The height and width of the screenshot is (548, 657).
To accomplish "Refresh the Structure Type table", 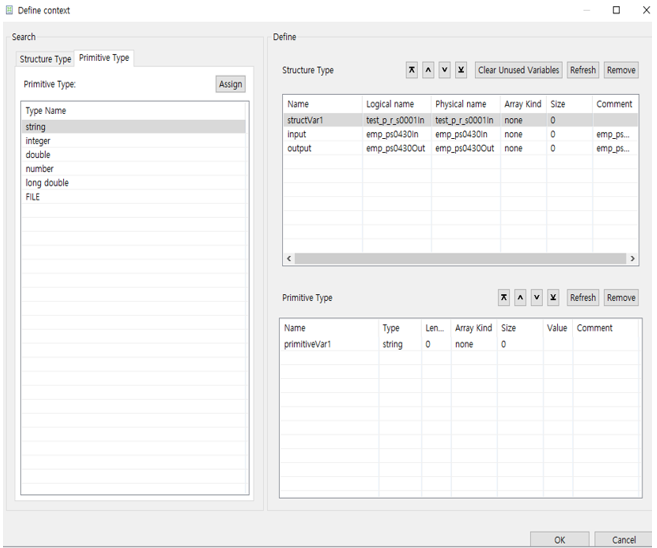I will [582, 70].
